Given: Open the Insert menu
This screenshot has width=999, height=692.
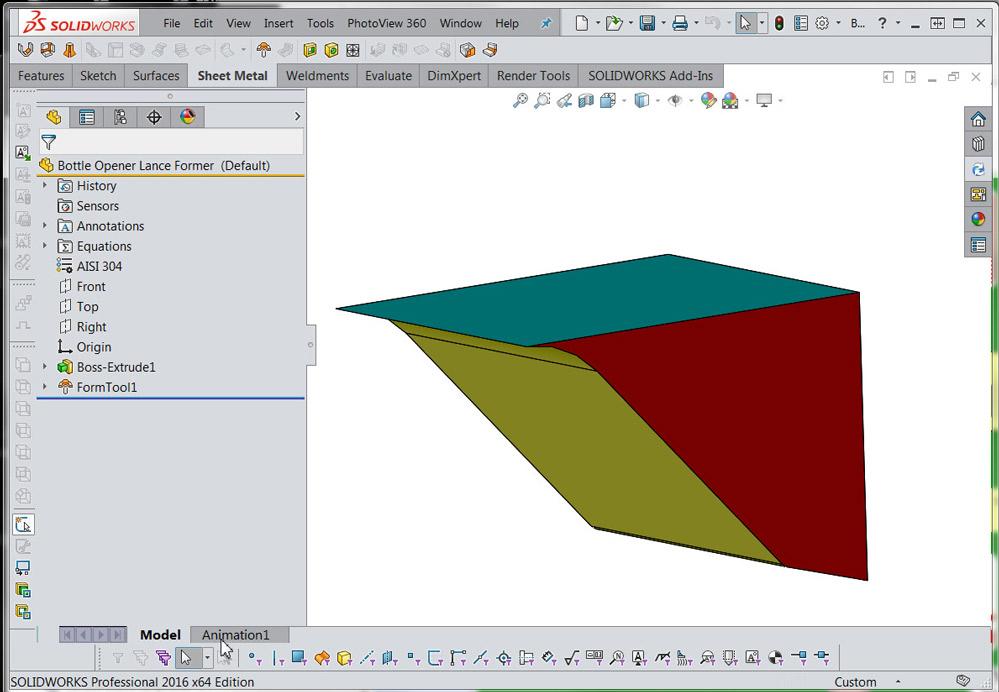Looking at the screenshot, I should click(x=278, y=23).
